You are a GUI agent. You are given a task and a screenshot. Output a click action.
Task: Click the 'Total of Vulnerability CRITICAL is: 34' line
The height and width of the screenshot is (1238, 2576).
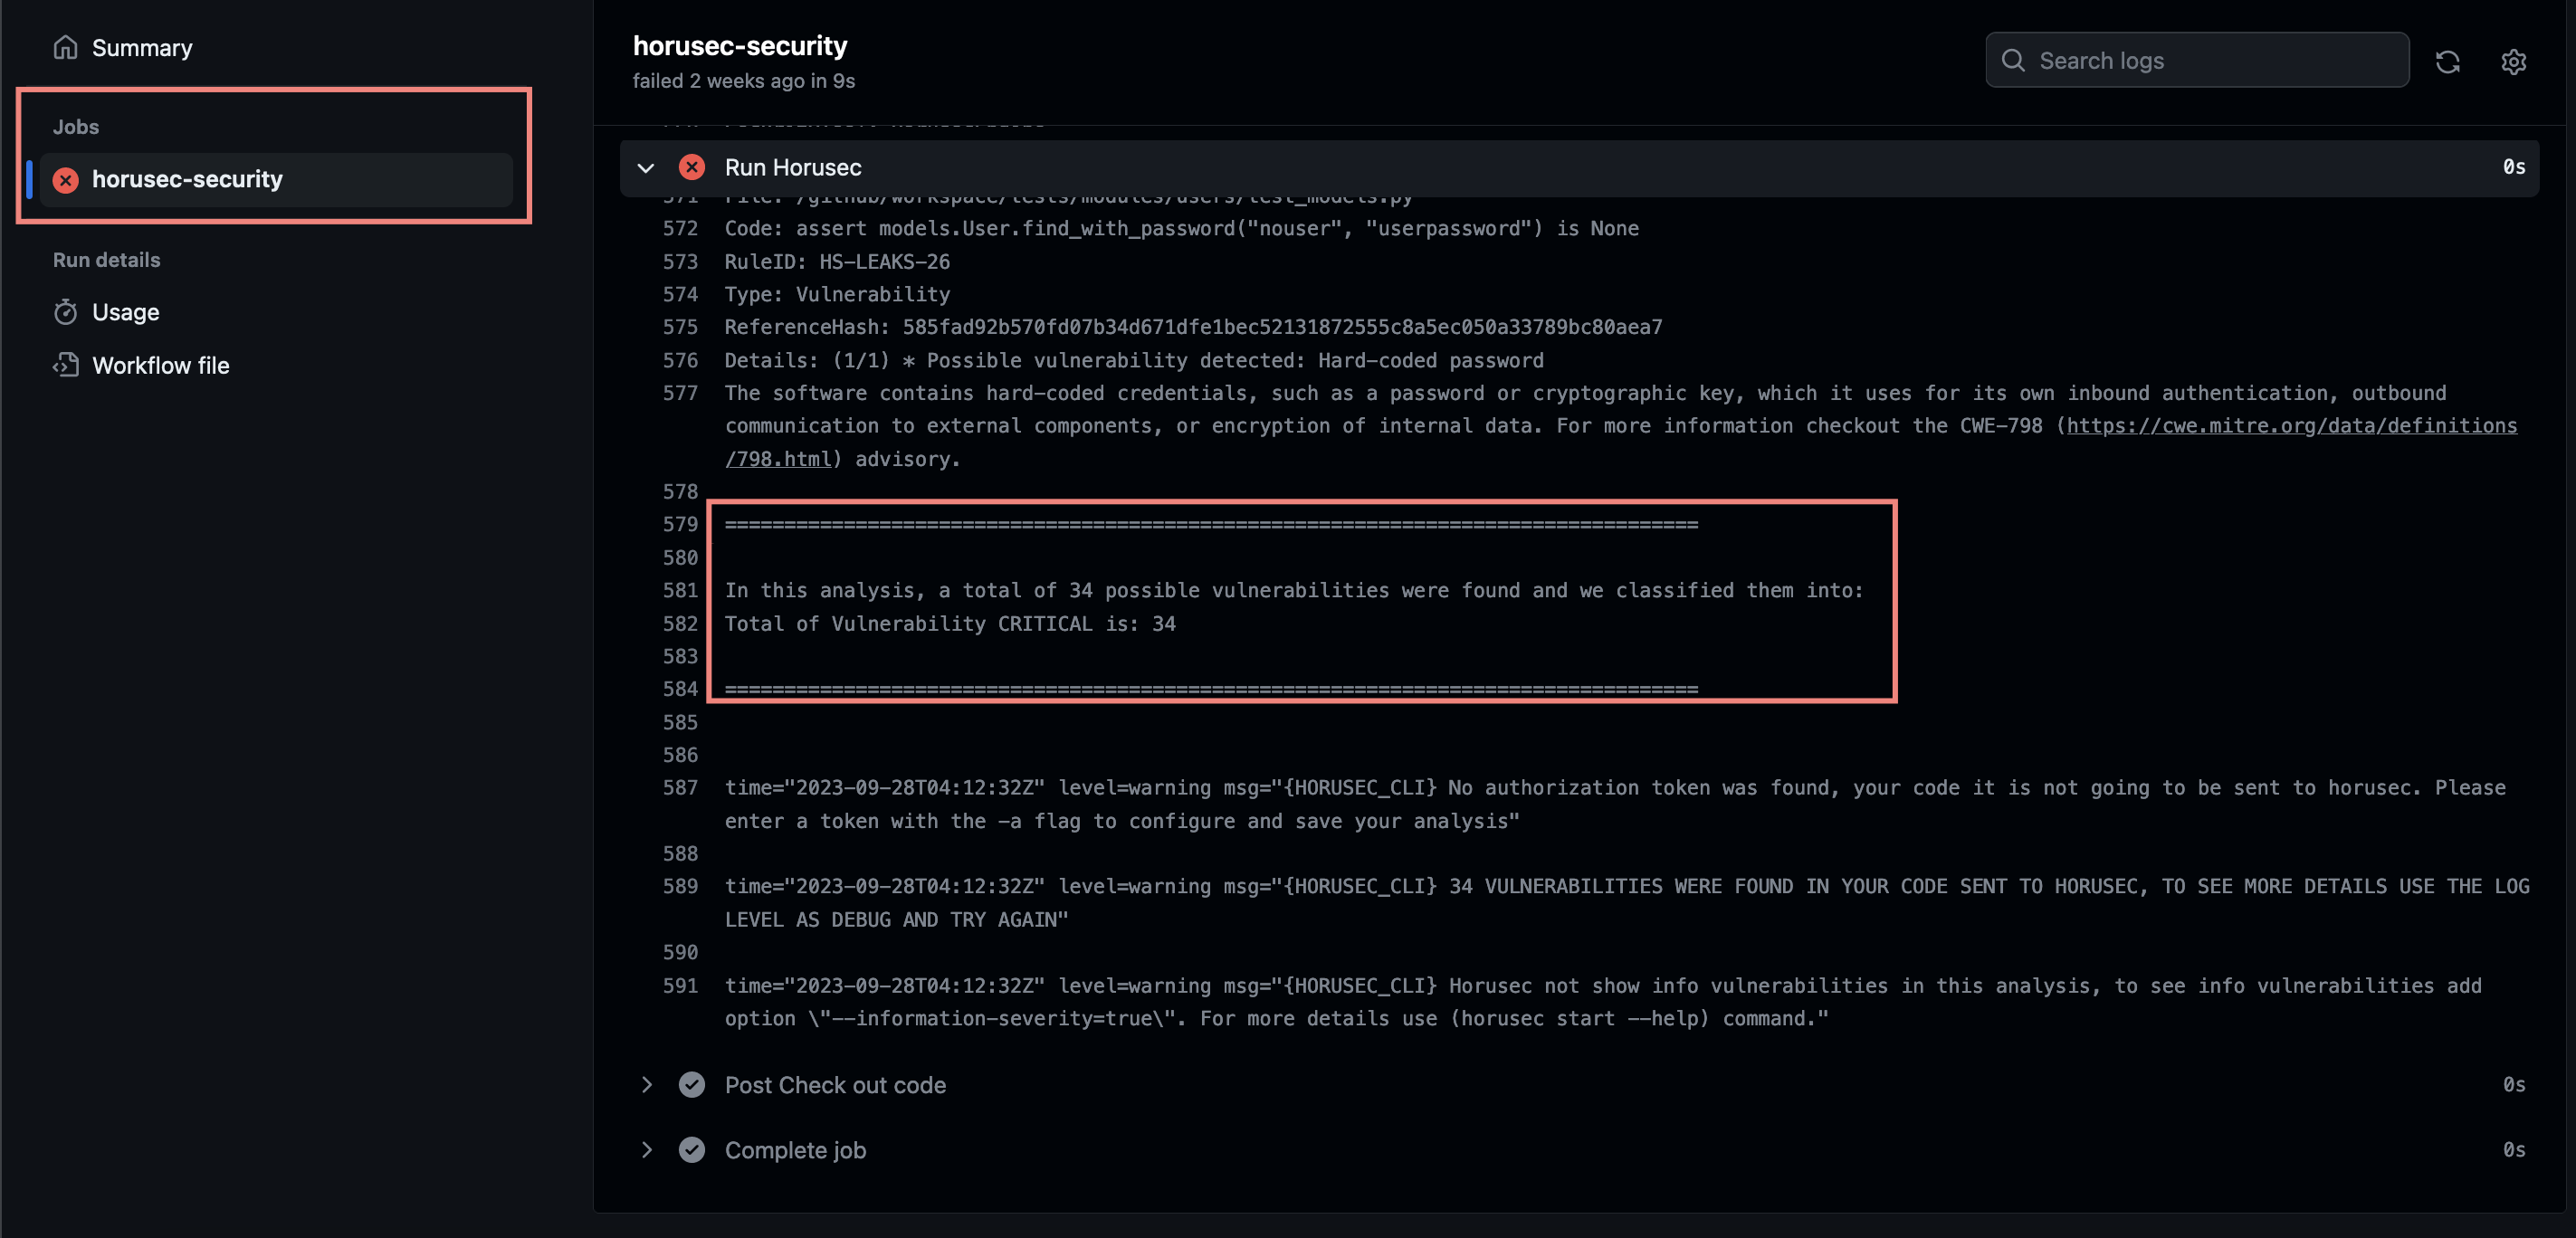coord(950,624)
